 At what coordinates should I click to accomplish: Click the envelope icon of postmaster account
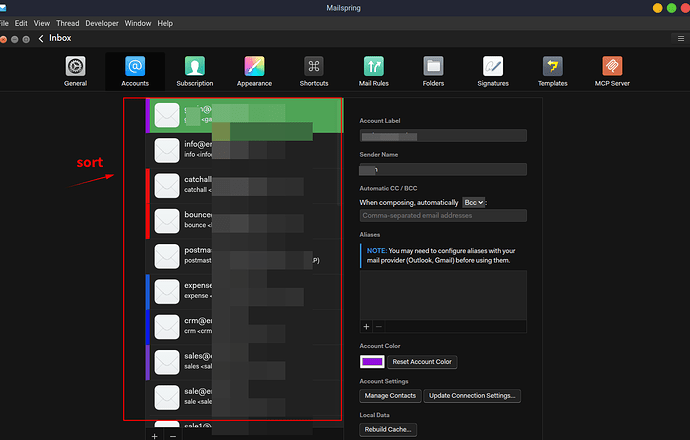(x=167, y=256)
